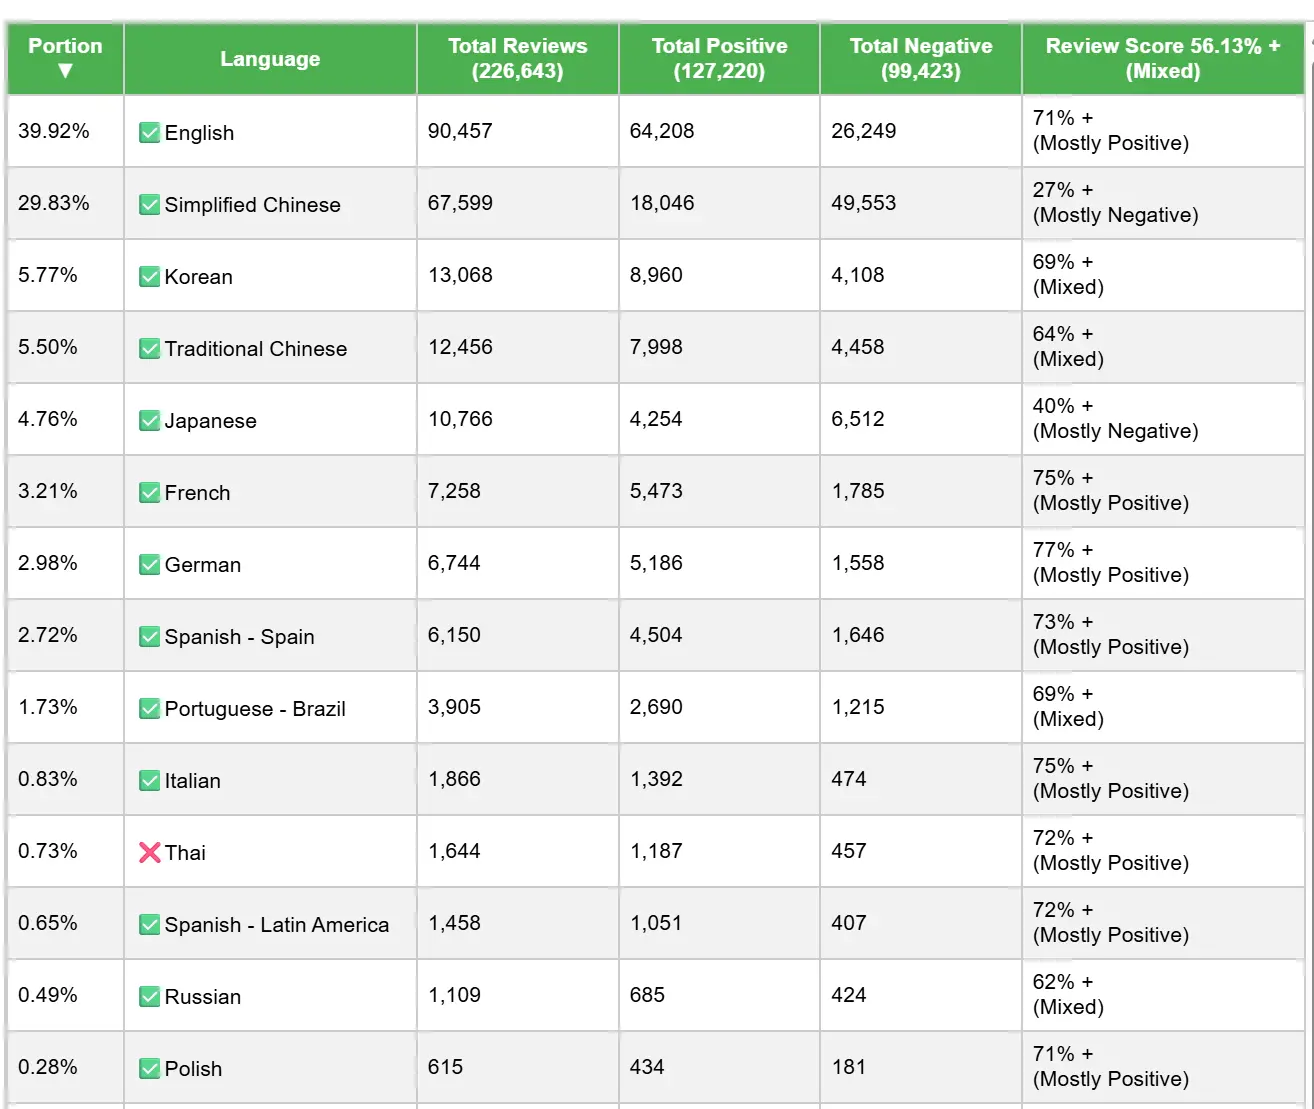
Task: Click the green check icon beside Korean
Action: [149, 276]
